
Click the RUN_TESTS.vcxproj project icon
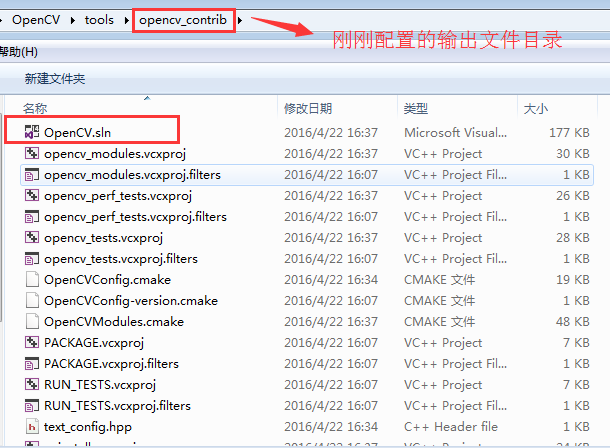(x=32, y=384)
